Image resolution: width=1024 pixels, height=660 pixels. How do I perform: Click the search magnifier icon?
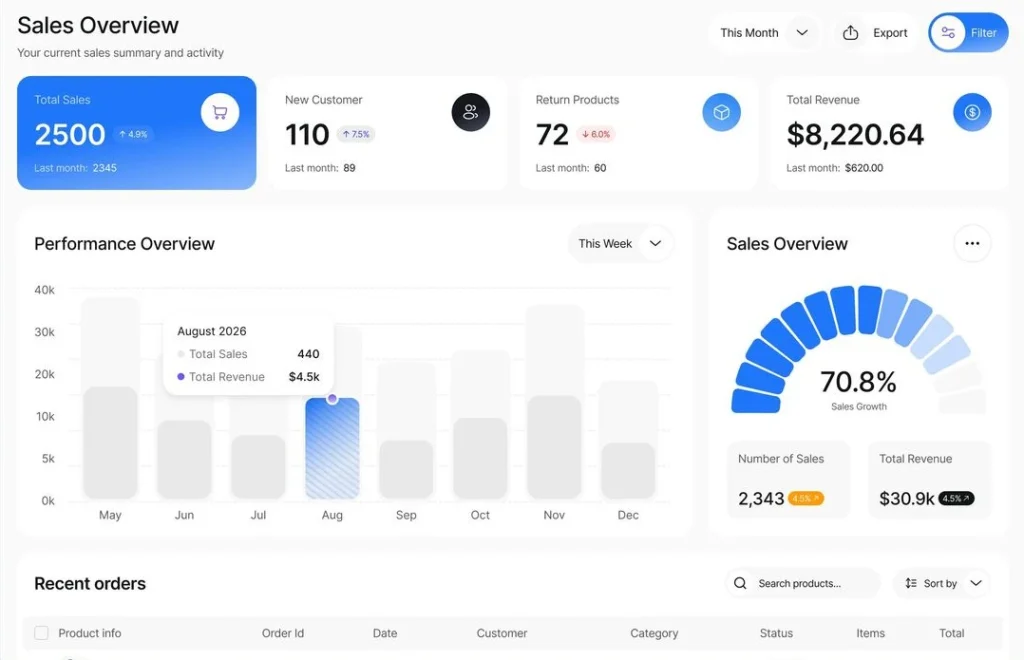tap(740, 583)
